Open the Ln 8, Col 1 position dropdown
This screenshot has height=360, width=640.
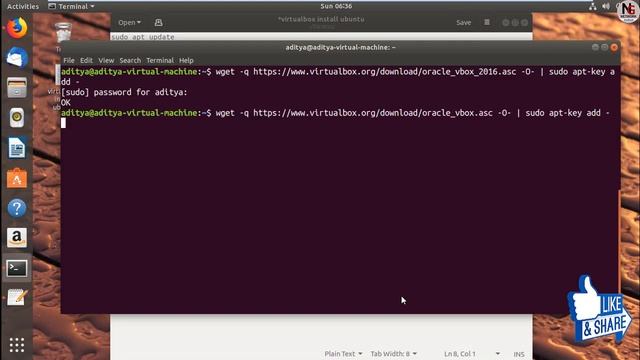pos(472,354)
